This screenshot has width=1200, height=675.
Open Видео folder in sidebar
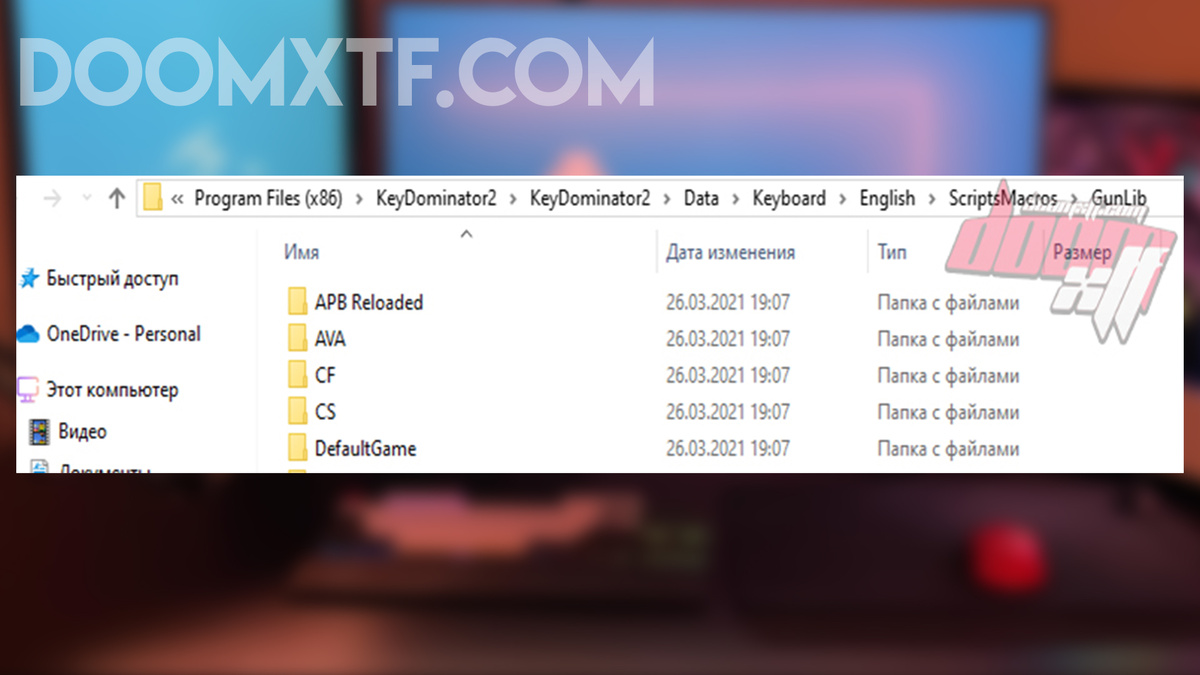coord(82,432)
